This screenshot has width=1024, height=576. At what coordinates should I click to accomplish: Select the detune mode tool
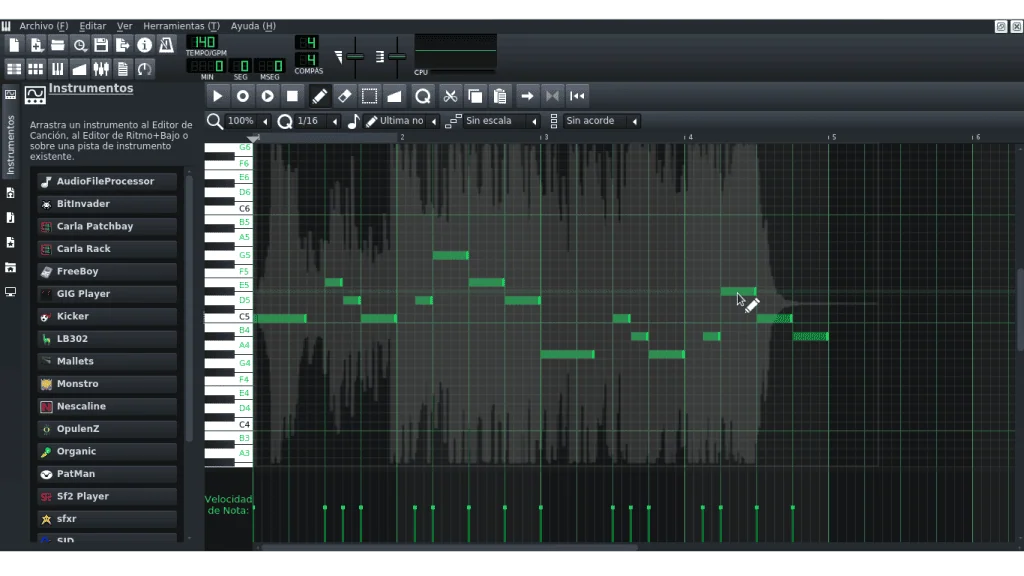tap(394, 96)
